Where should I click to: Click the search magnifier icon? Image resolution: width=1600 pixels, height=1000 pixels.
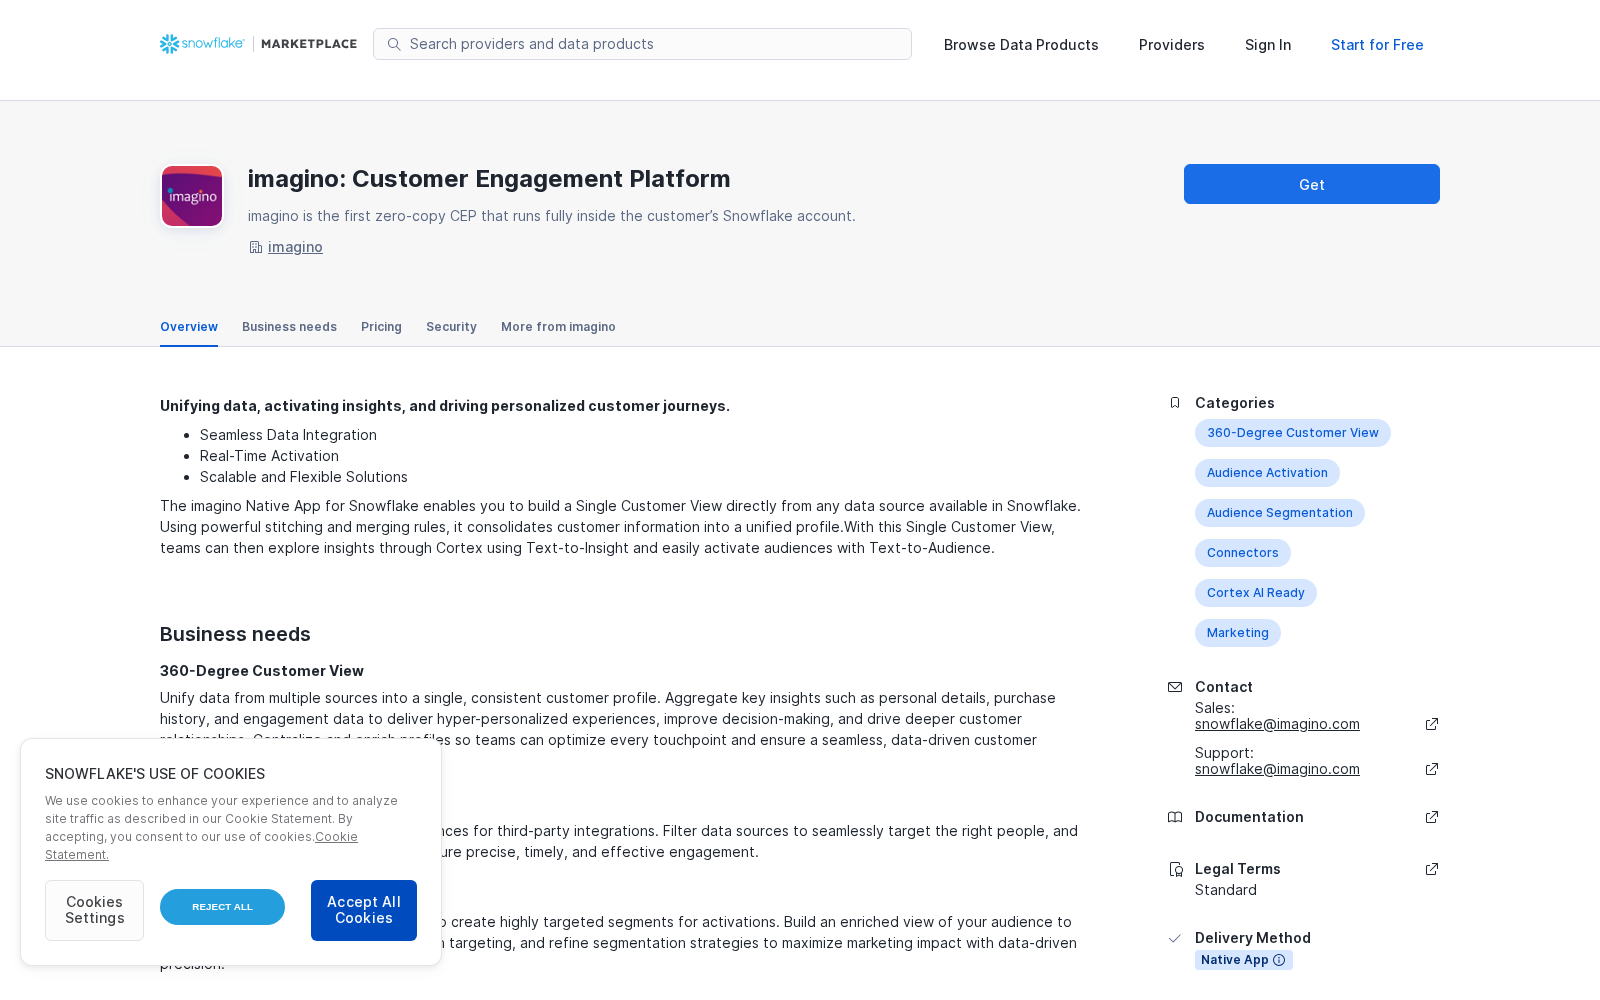(394, 44)
